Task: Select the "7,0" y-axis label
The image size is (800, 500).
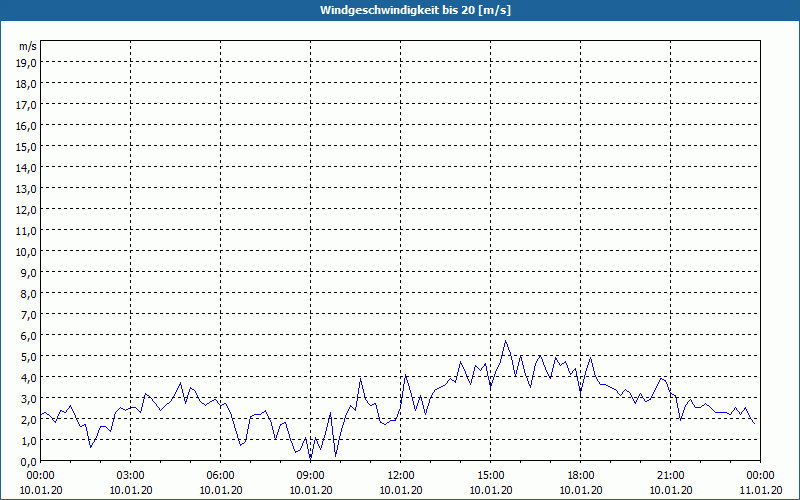Action: point(29,314)
